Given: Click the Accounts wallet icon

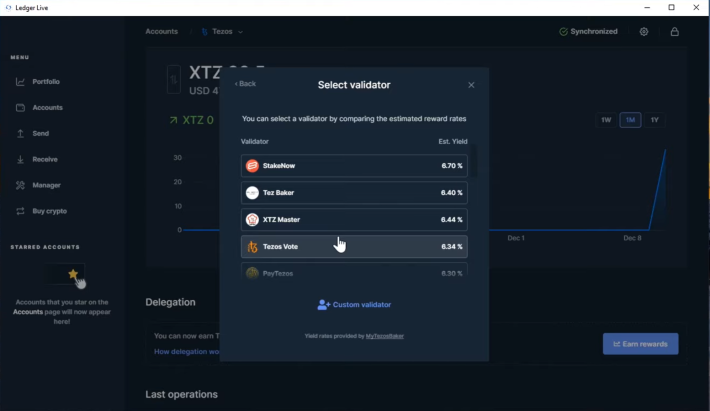Looking at the screenshot, I should 20,108.
